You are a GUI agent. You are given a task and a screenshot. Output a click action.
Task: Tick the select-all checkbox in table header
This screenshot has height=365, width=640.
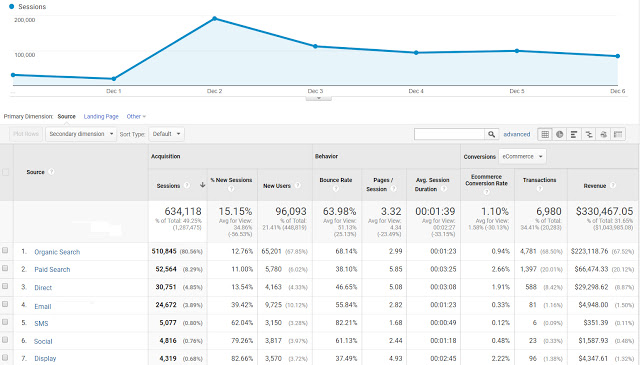[6, 172]
